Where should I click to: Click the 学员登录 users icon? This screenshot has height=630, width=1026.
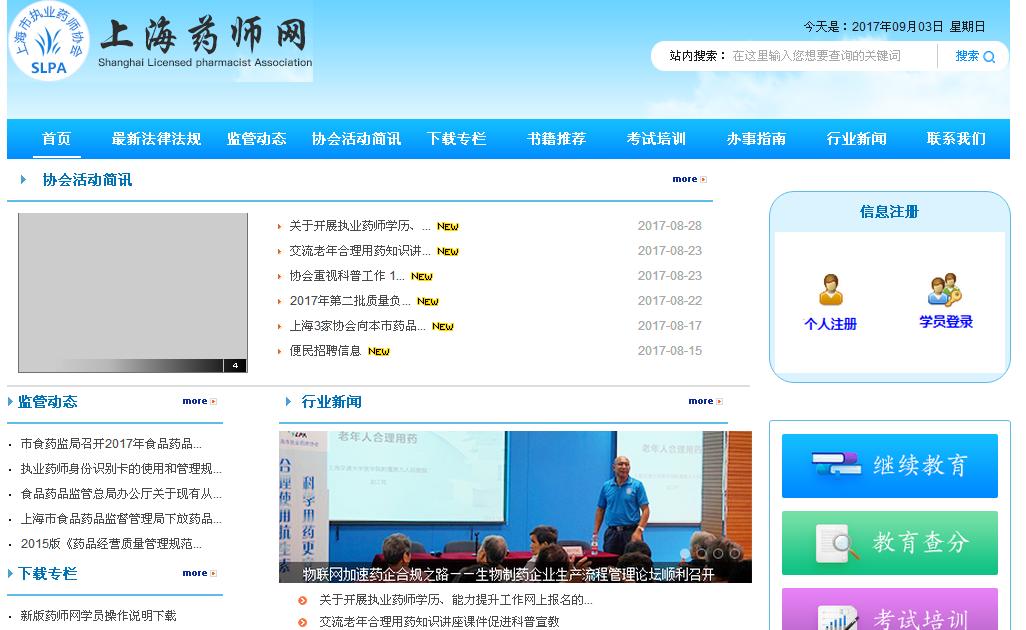(945, 290)
